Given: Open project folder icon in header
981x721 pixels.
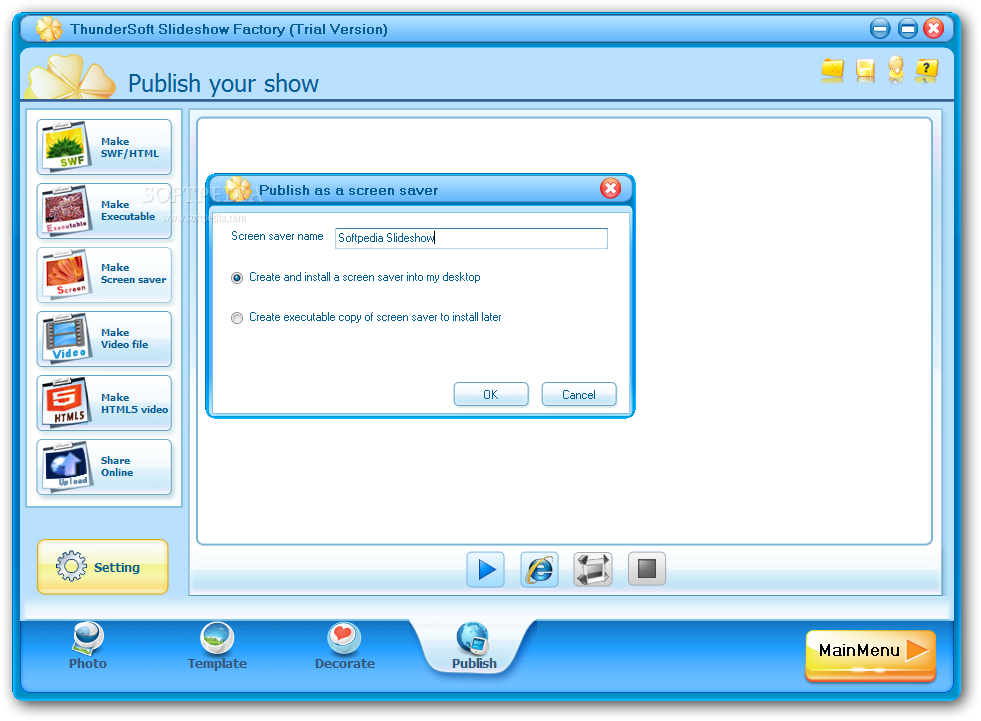Looking at the screenshot, I should (x=832, y=70).
